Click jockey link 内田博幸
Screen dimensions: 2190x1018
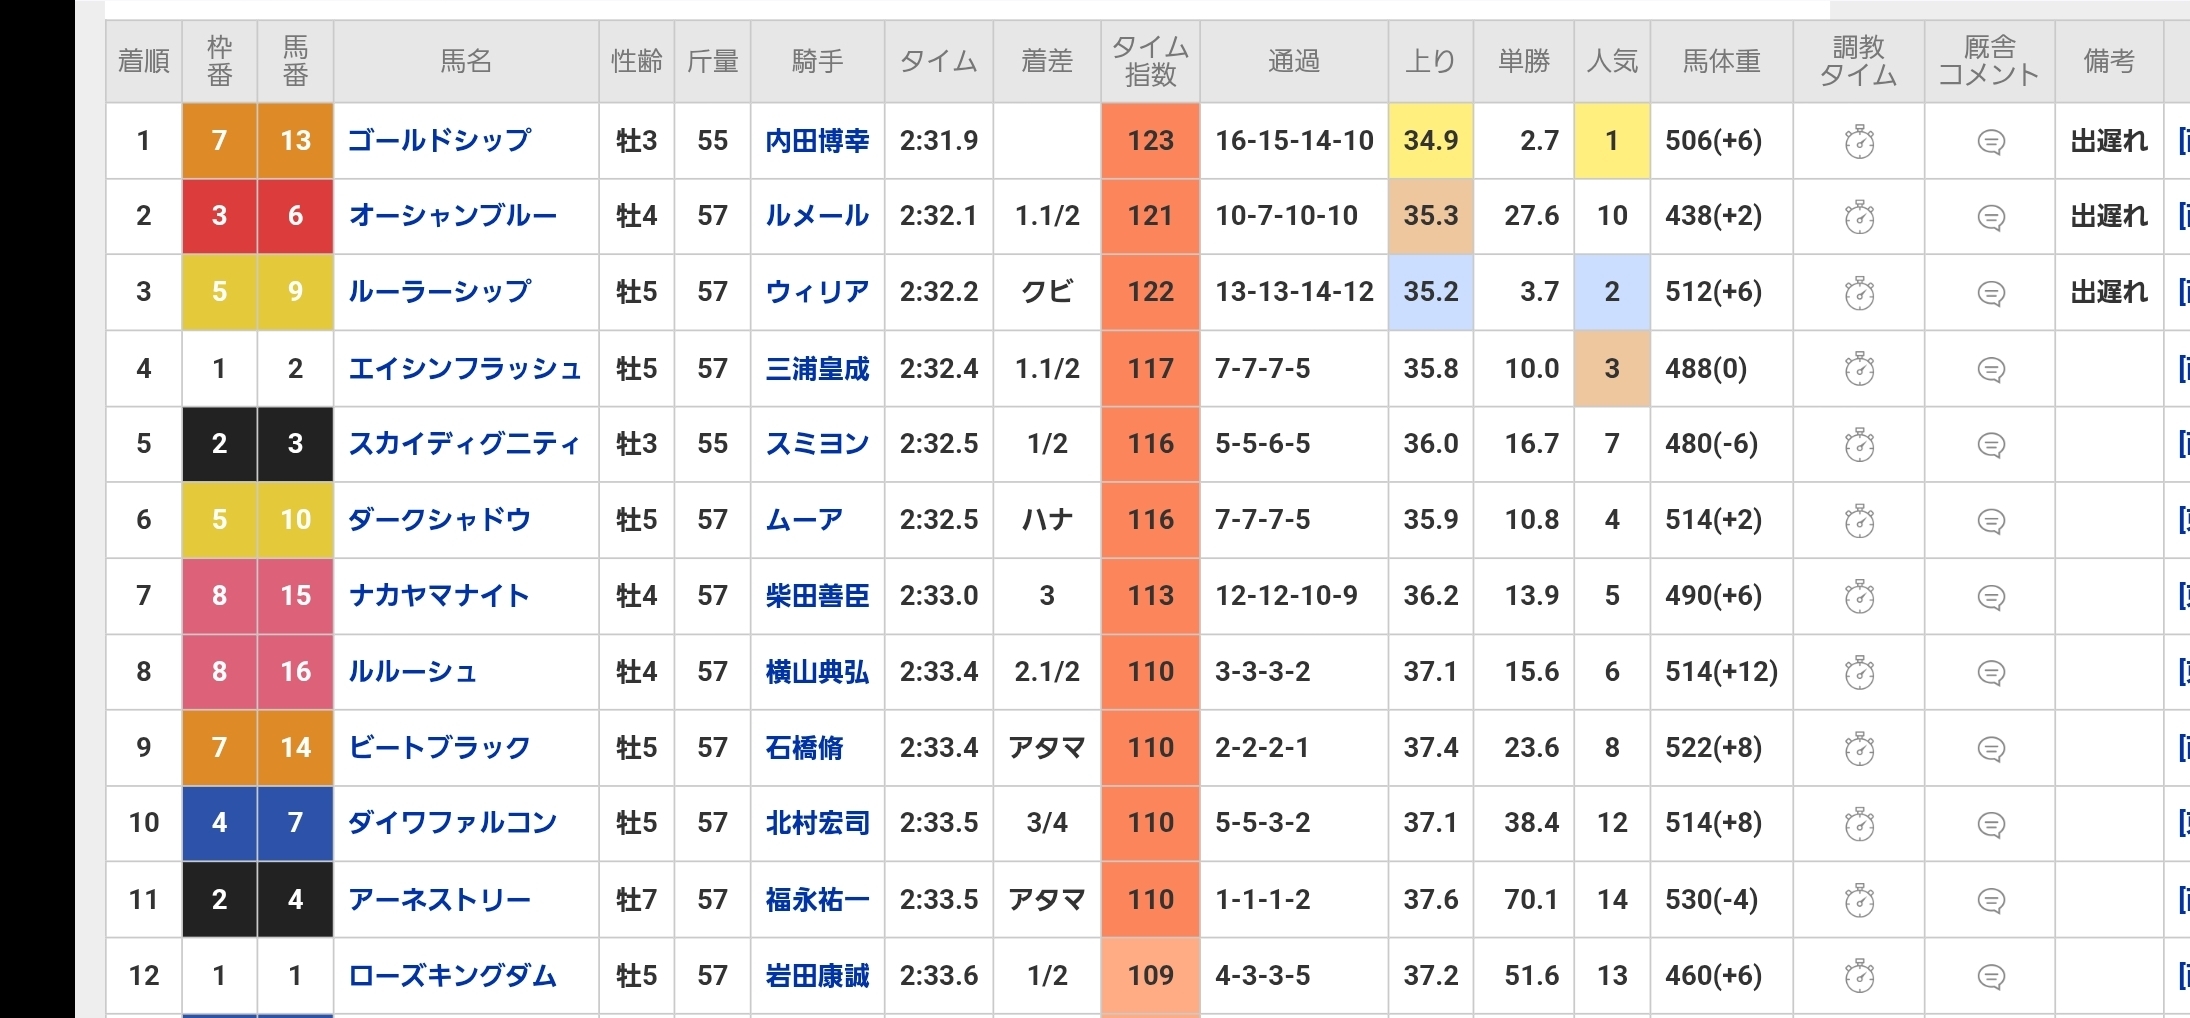817,141
